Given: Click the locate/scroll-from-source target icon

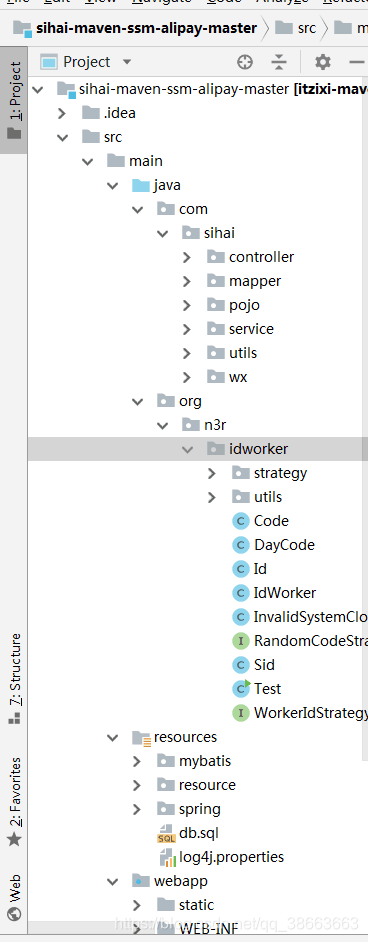Looking at the screenshot, I should 245,62.
